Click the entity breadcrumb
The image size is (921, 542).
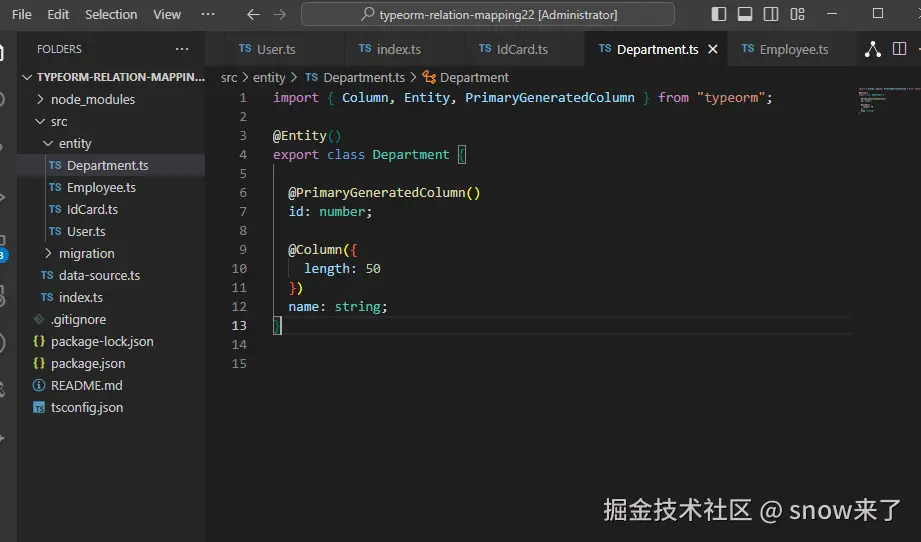269,78
